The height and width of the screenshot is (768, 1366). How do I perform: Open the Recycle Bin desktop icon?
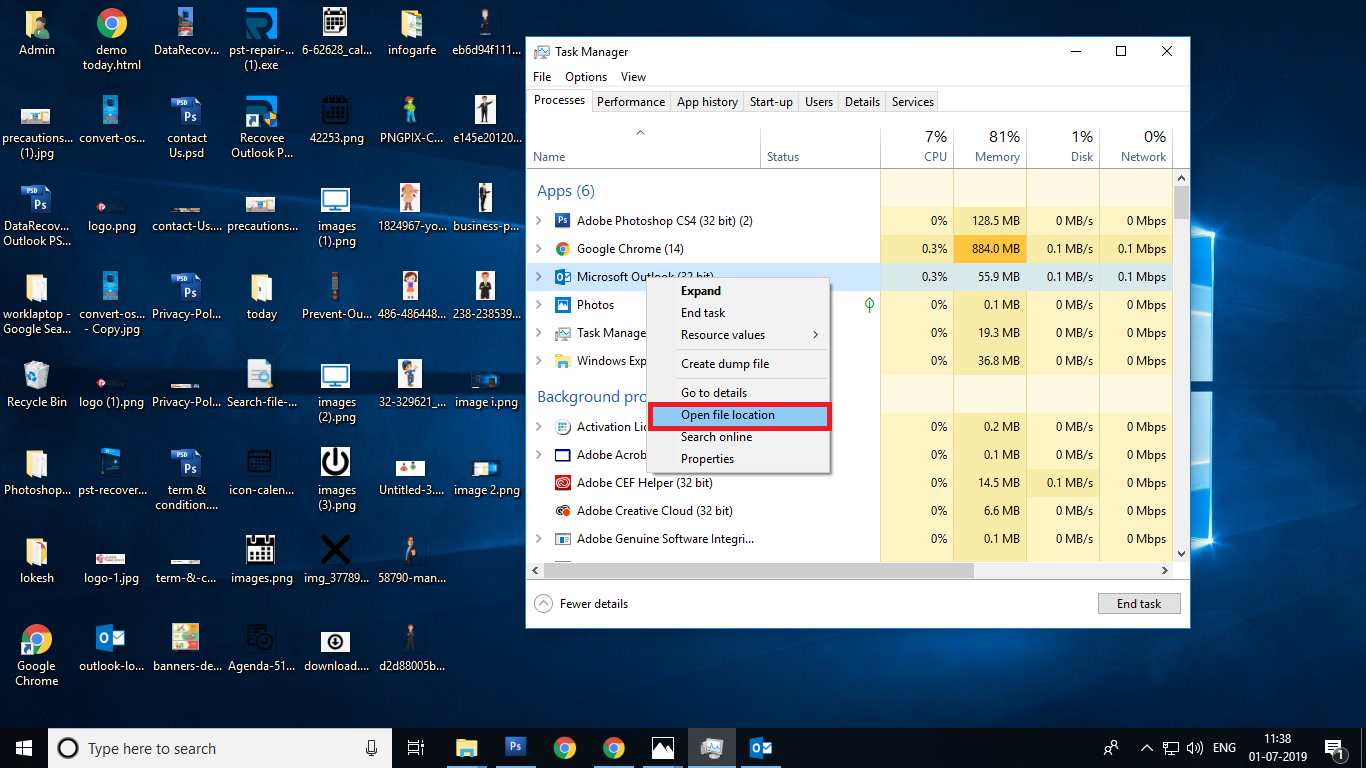click(37, 384)
